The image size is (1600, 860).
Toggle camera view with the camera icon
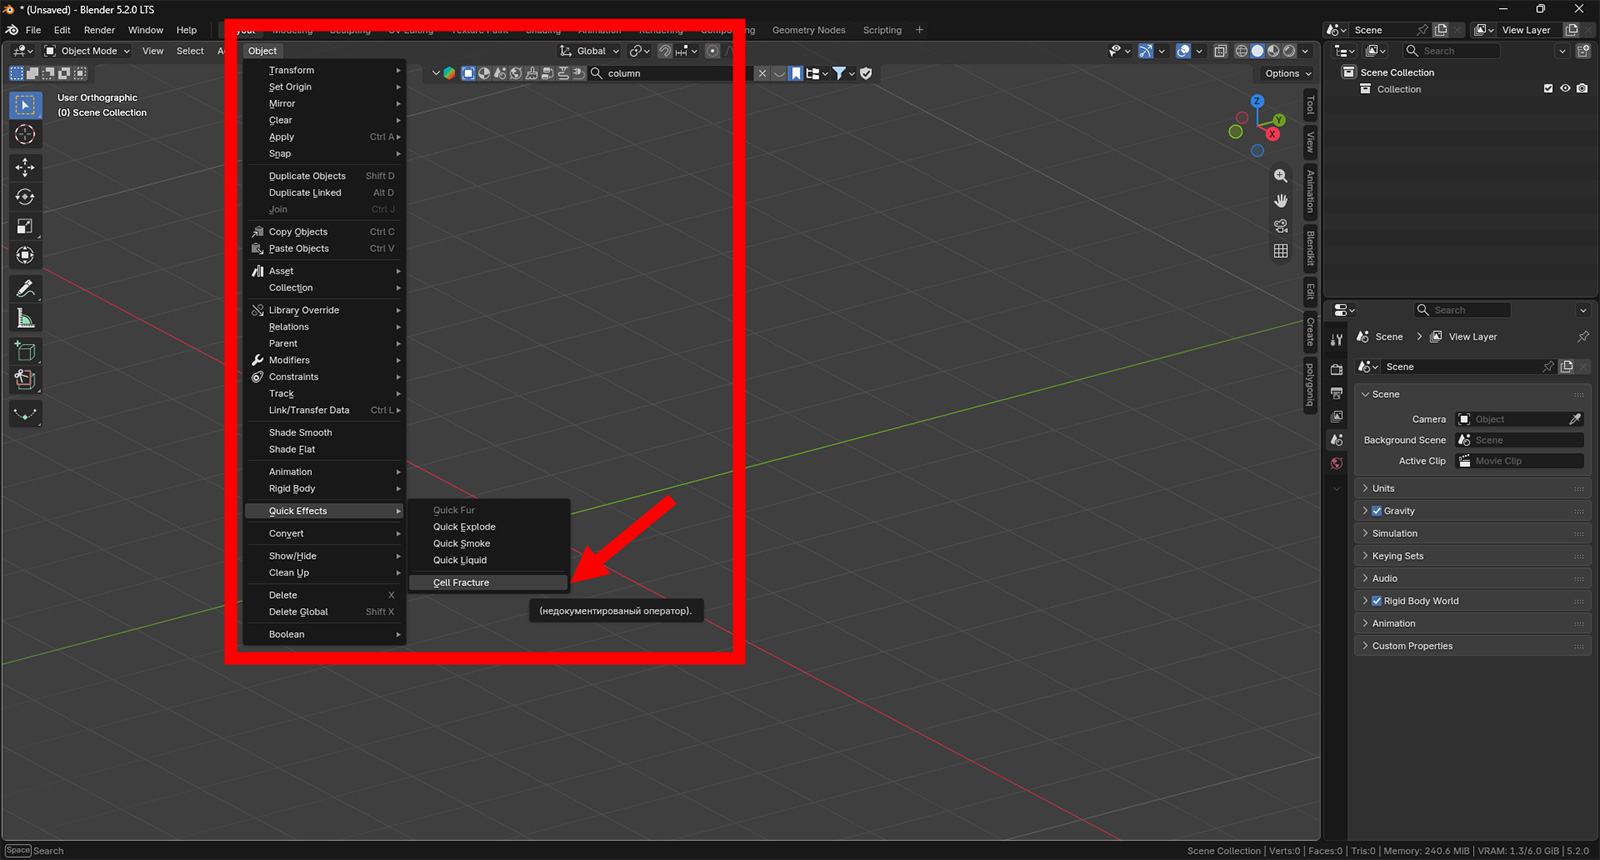[1281, 226]
